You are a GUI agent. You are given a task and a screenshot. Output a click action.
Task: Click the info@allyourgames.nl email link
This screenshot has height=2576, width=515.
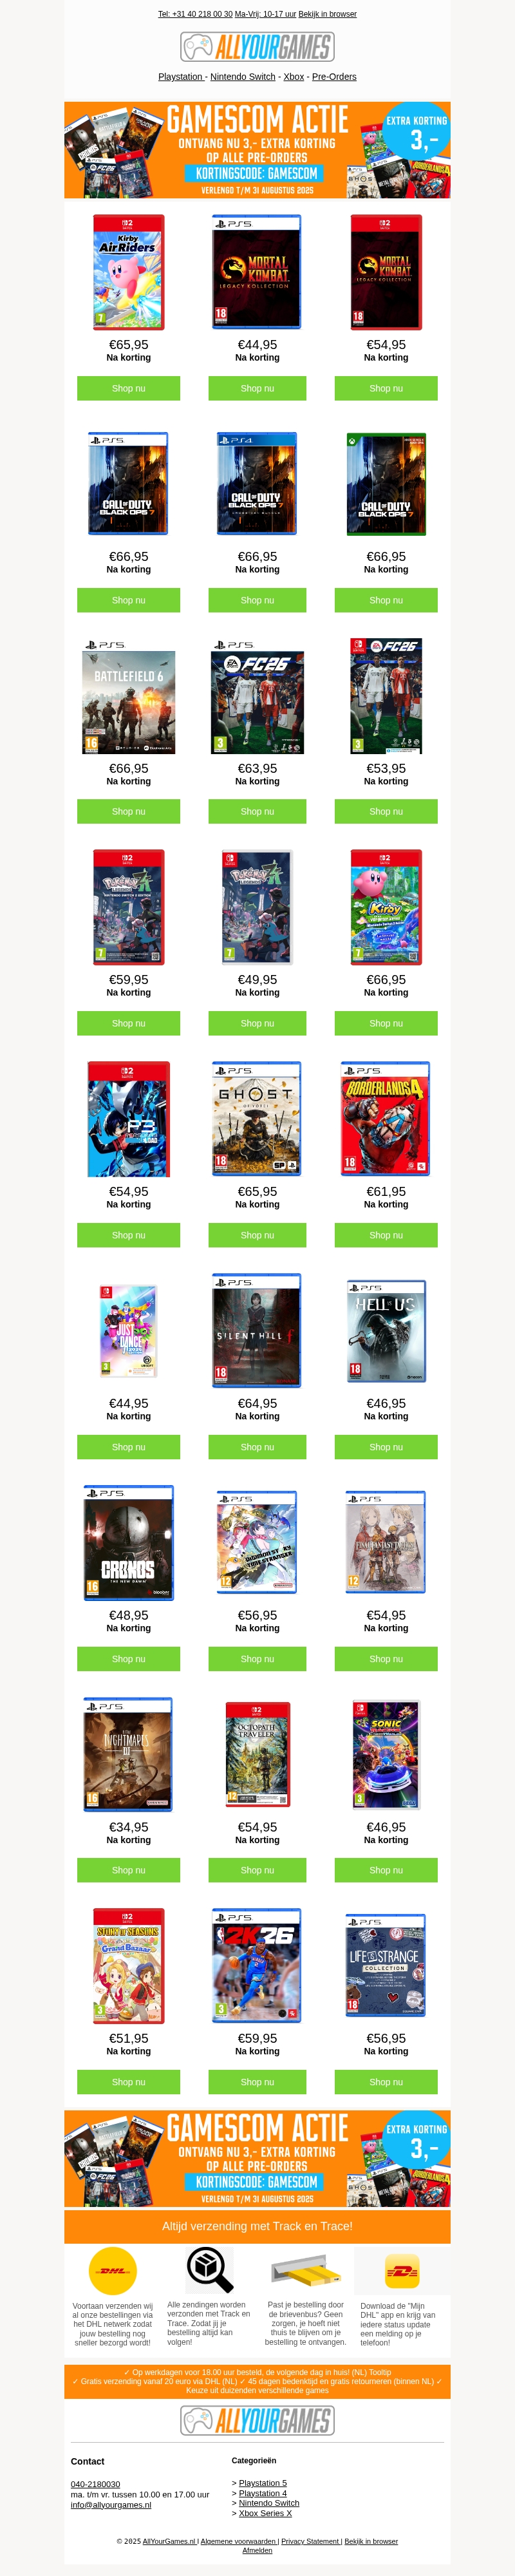(x=111, y=2505)
